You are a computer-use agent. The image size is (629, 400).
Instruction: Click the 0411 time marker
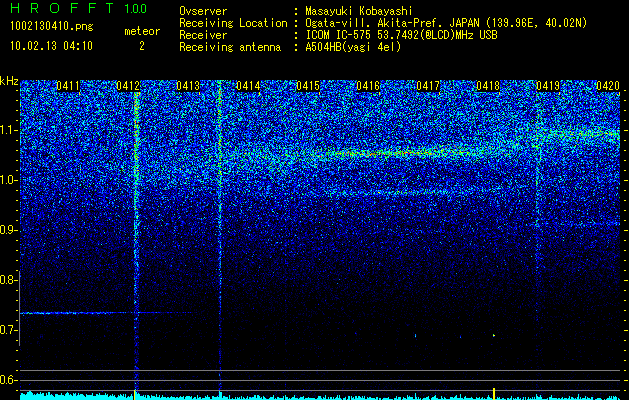click(x=68, y=86)
